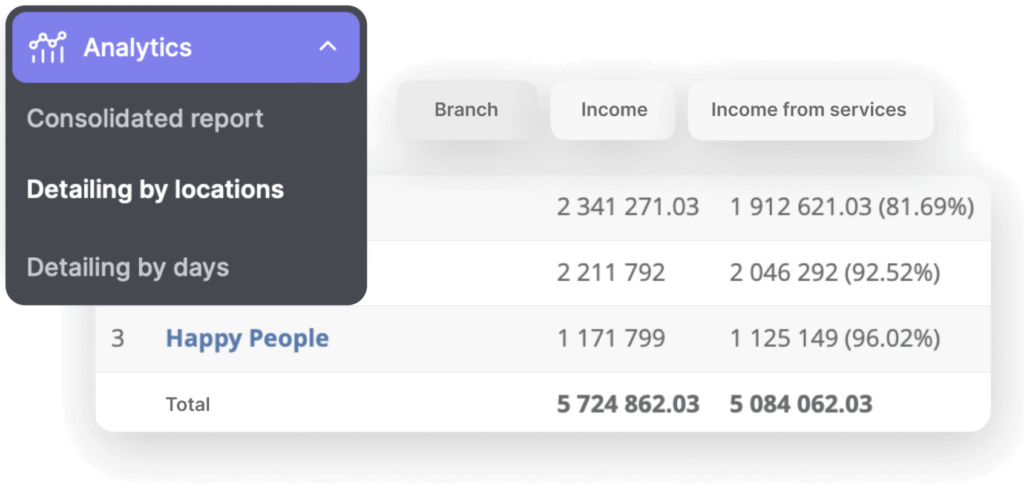Viewport: 1024px width, 501px height.
Task: Click total services income 5 084 062.03
Action: tap(801, 405)
